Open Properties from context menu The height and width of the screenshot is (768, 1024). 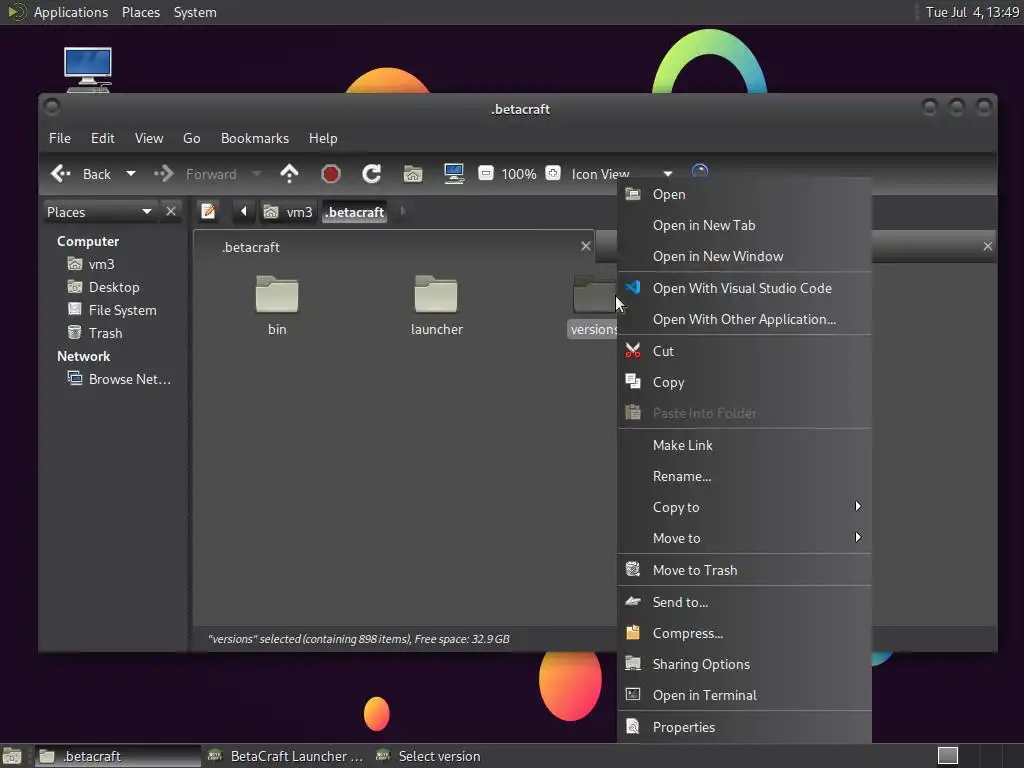[x=744, y=727]
